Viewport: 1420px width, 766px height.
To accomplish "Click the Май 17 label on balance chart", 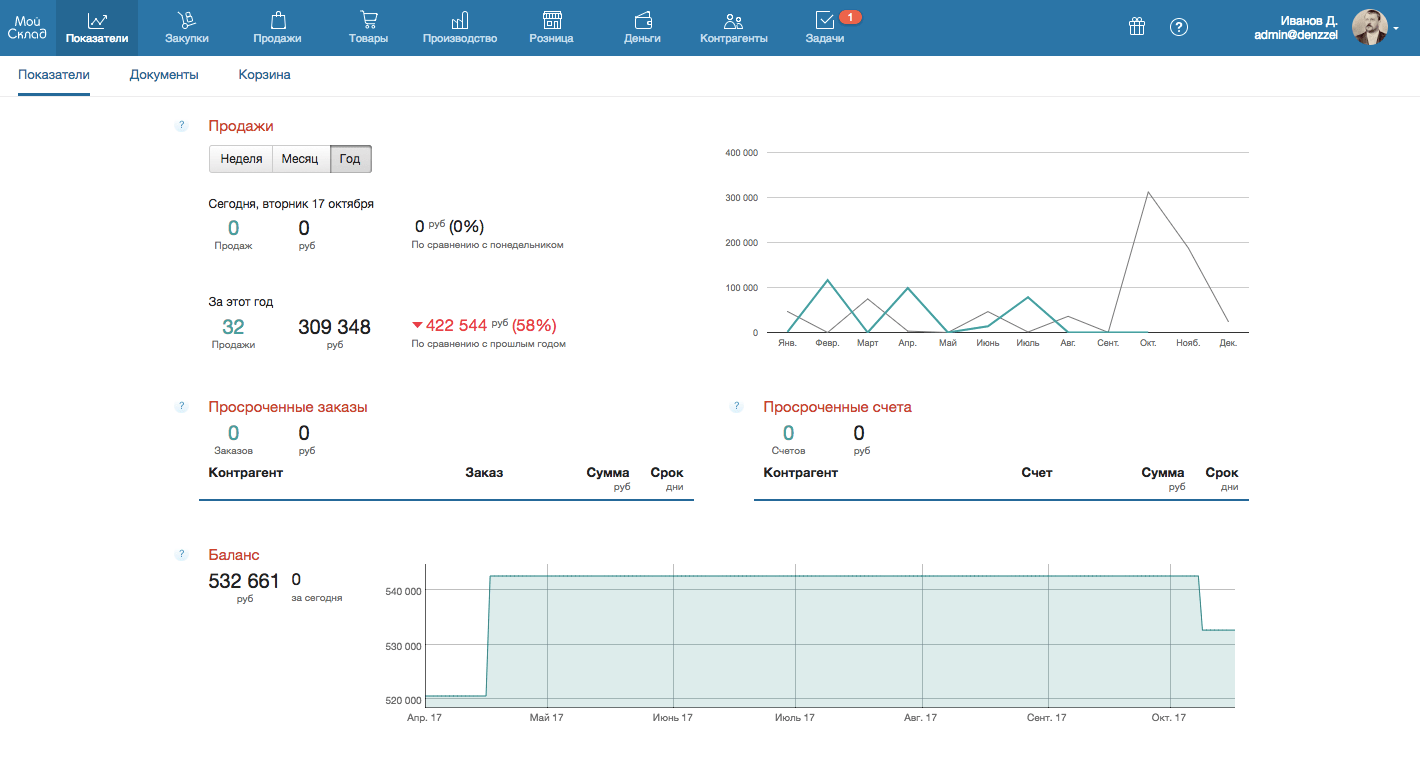I will (x=547, y=718).
